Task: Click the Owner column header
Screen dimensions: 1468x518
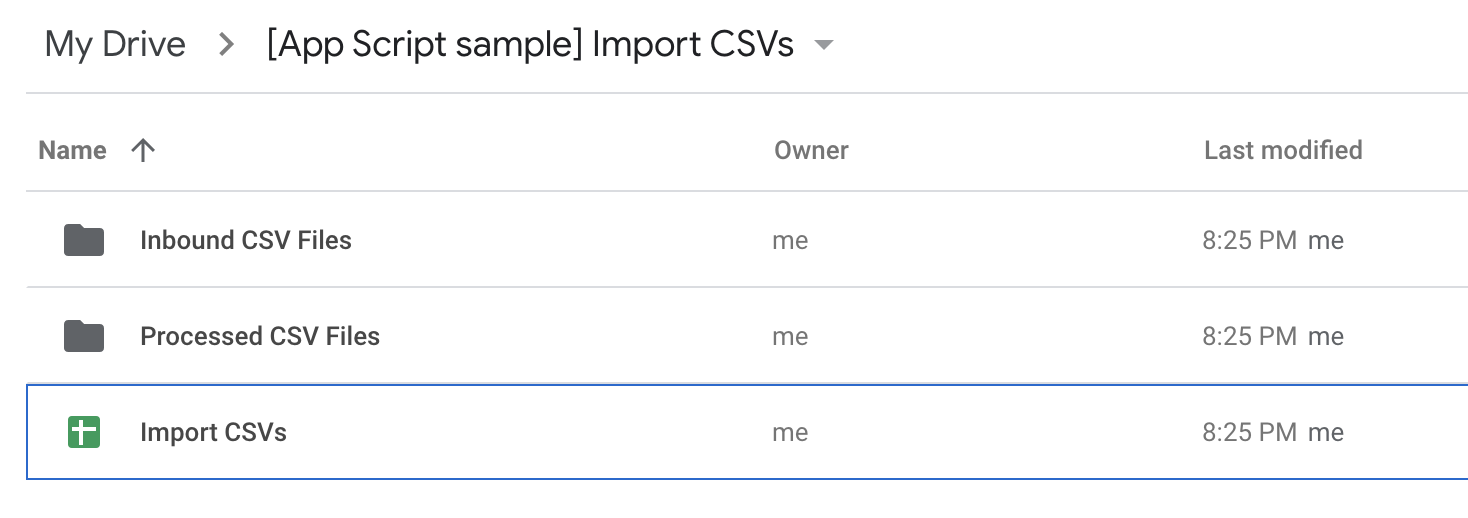Action: pyautogui.click(x=811, y=151)
